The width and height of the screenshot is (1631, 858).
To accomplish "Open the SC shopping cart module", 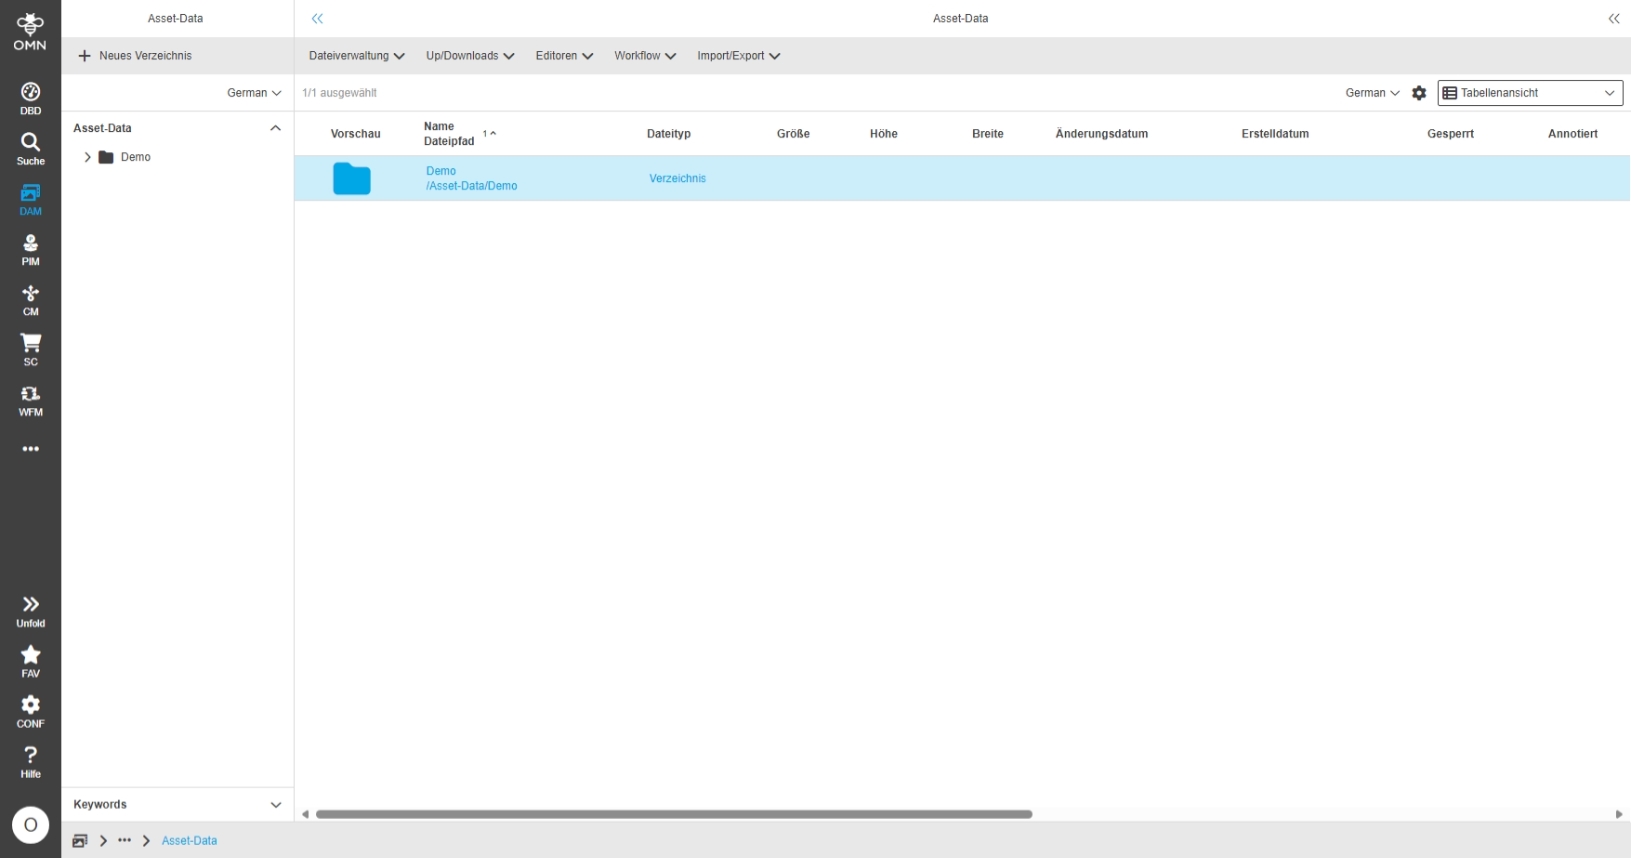I will pos(30,349).
